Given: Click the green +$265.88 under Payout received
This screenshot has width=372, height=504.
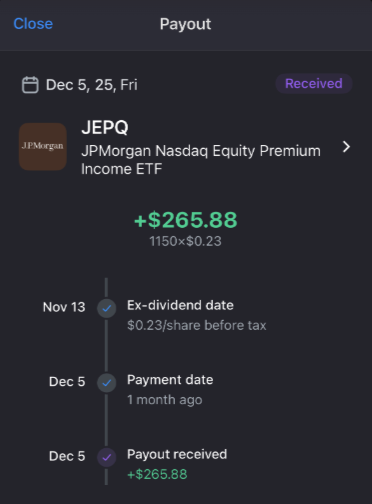Looking at the screenshot, I should [x=157, y=474].
